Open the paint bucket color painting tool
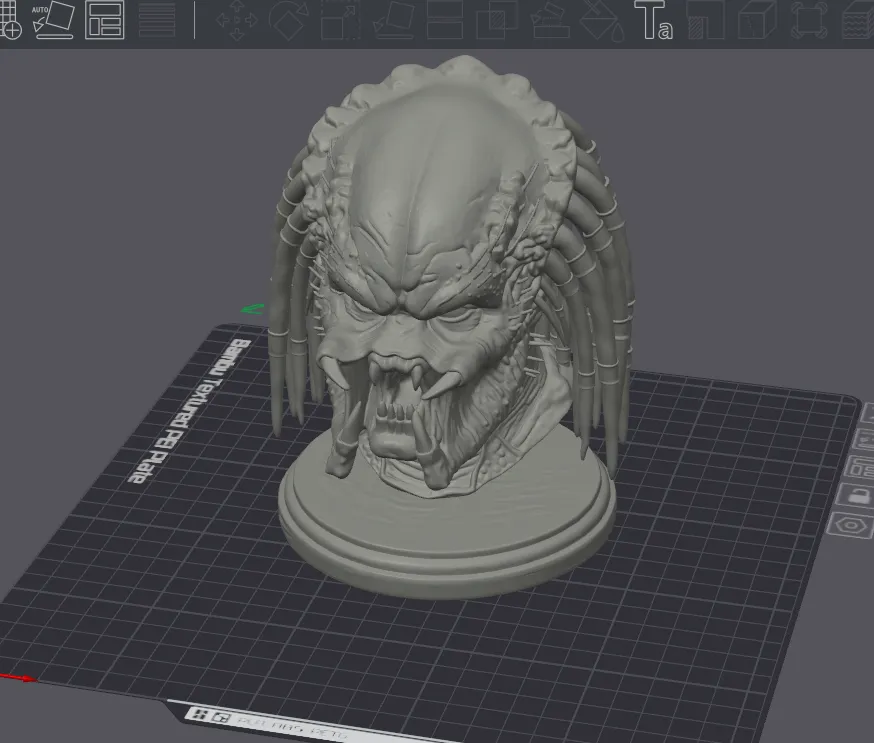The width and height of the screenshot is (874, 743). coord(603,20)
